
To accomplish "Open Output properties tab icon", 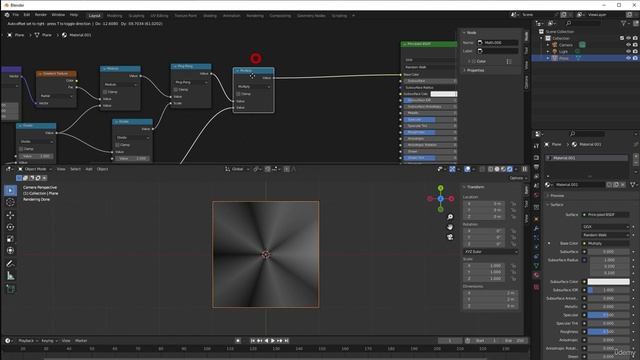I will pyautogui.click(x=536, y=167).
